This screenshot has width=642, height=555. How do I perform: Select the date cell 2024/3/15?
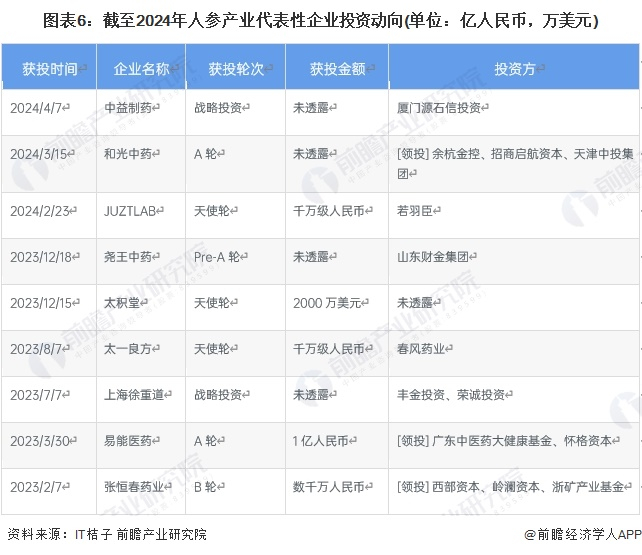click(49, 164)
